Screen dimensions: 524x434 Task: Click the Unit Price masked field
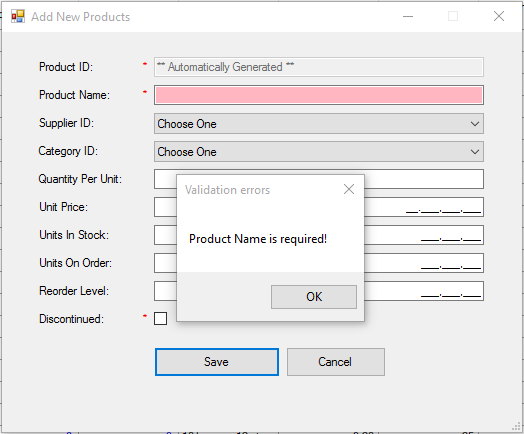424,207
